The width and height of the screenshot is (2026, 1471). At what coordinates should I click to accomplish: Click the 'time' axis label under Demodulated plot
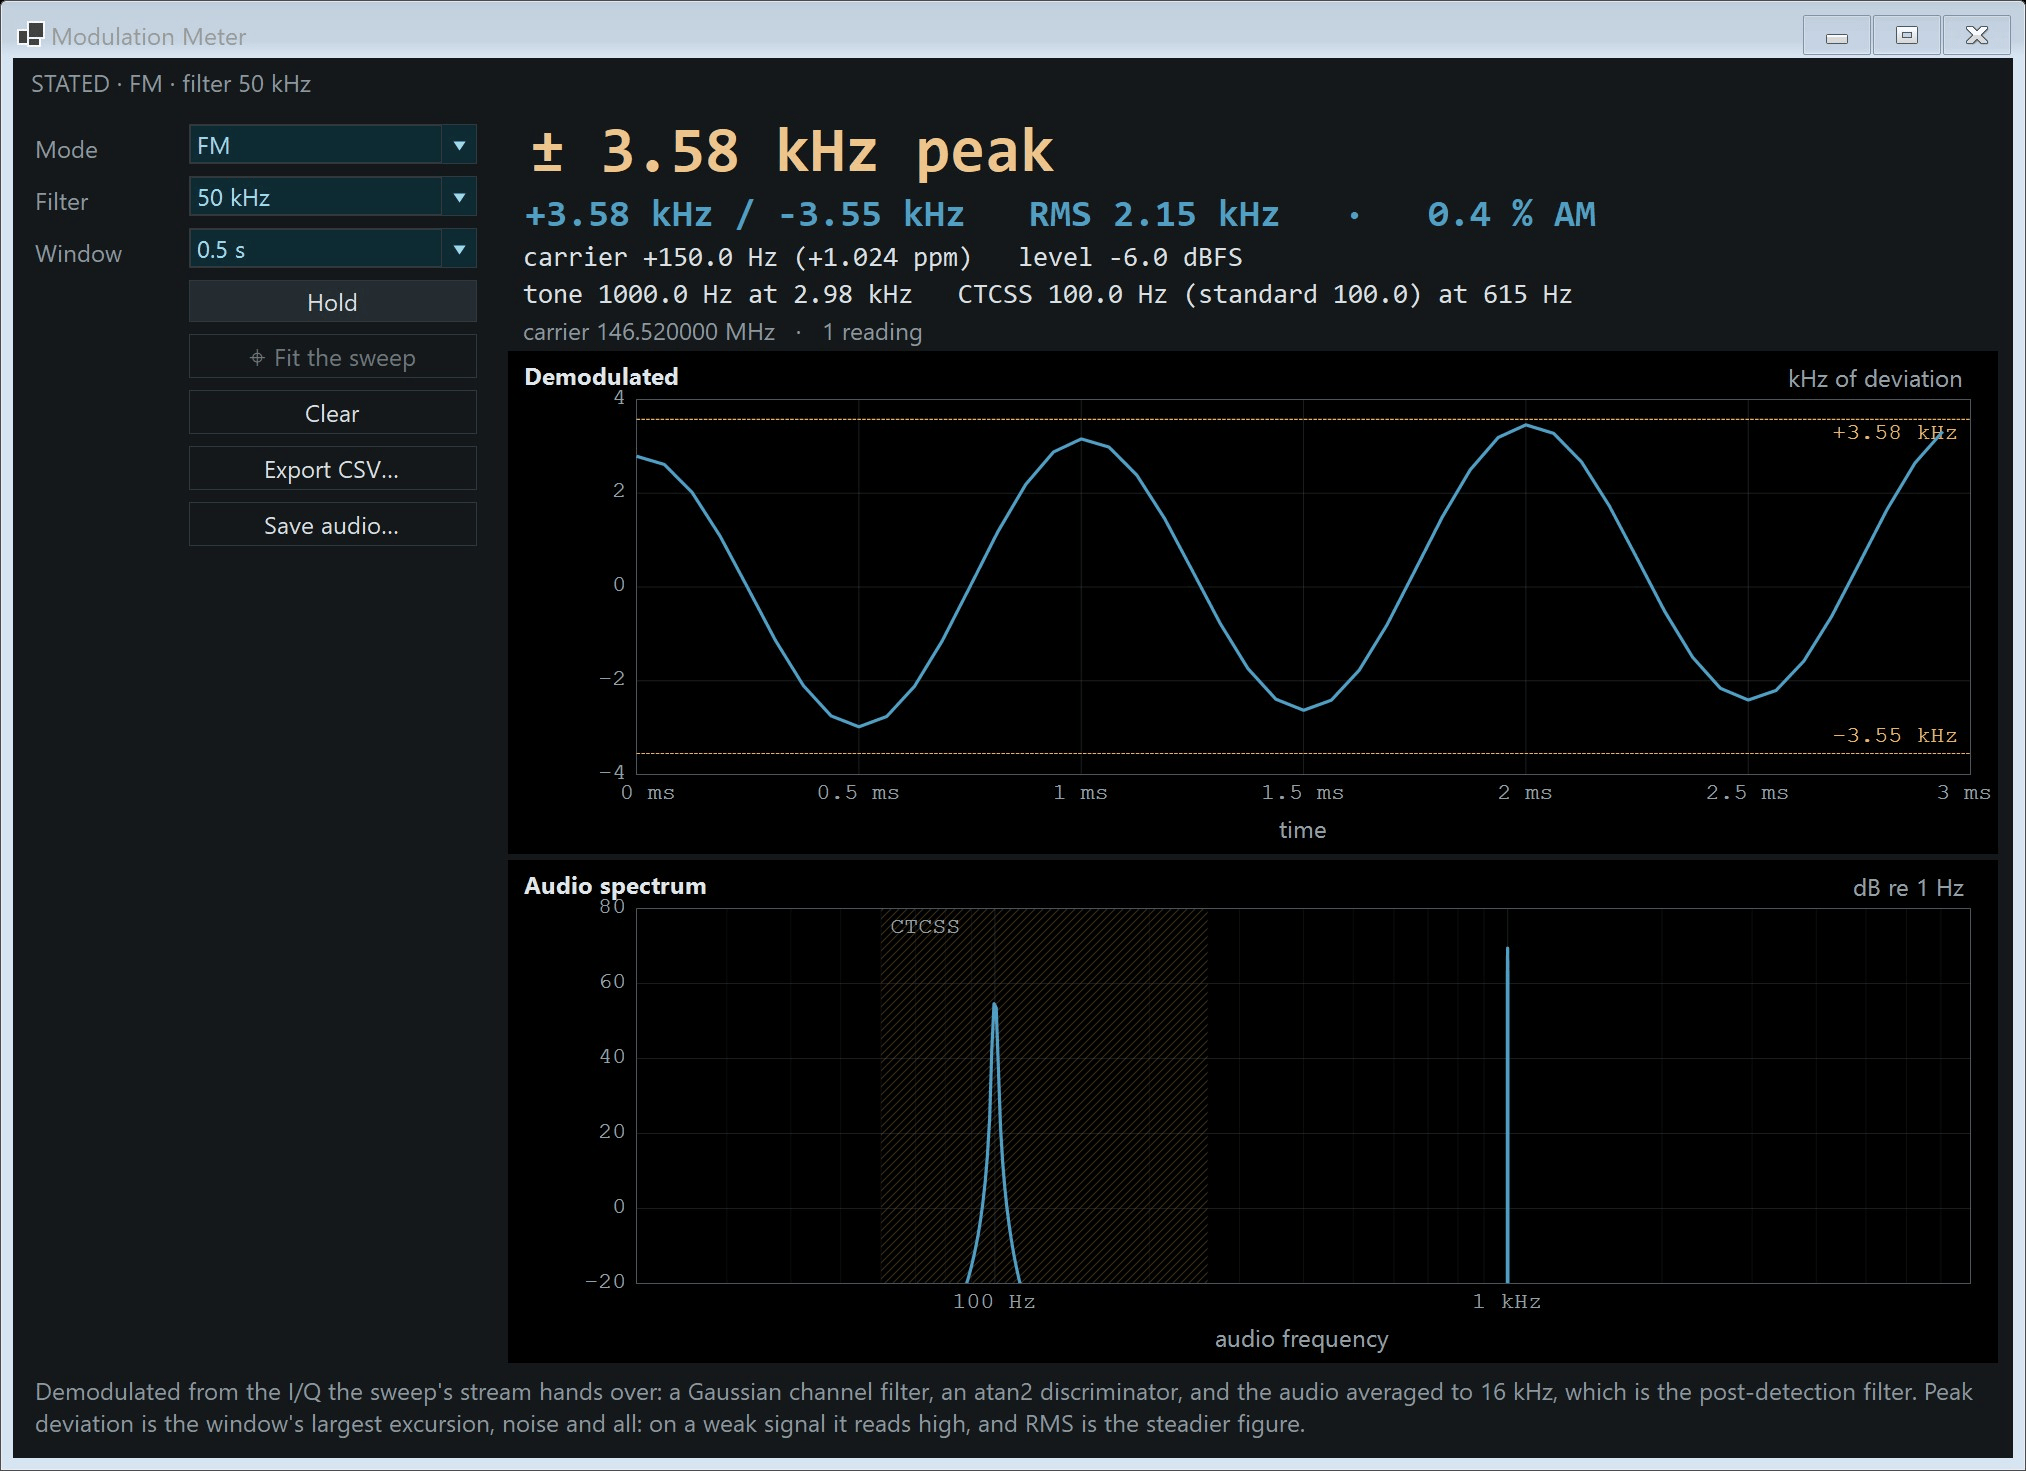pyautogui.click(x=1302, y=830)
